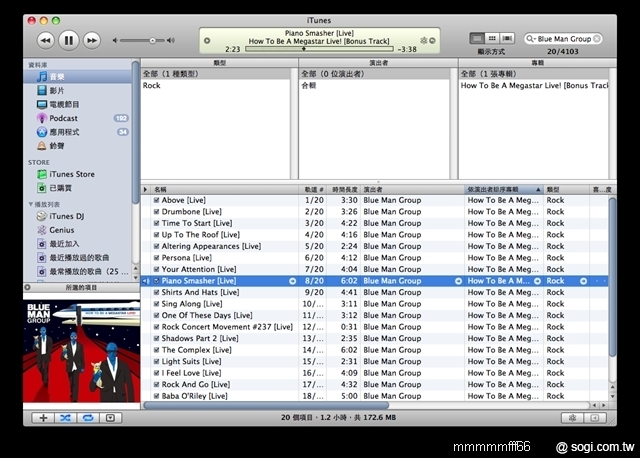
Task: Toggle checkbox for Sing Along [Live]
Action: 156,303
